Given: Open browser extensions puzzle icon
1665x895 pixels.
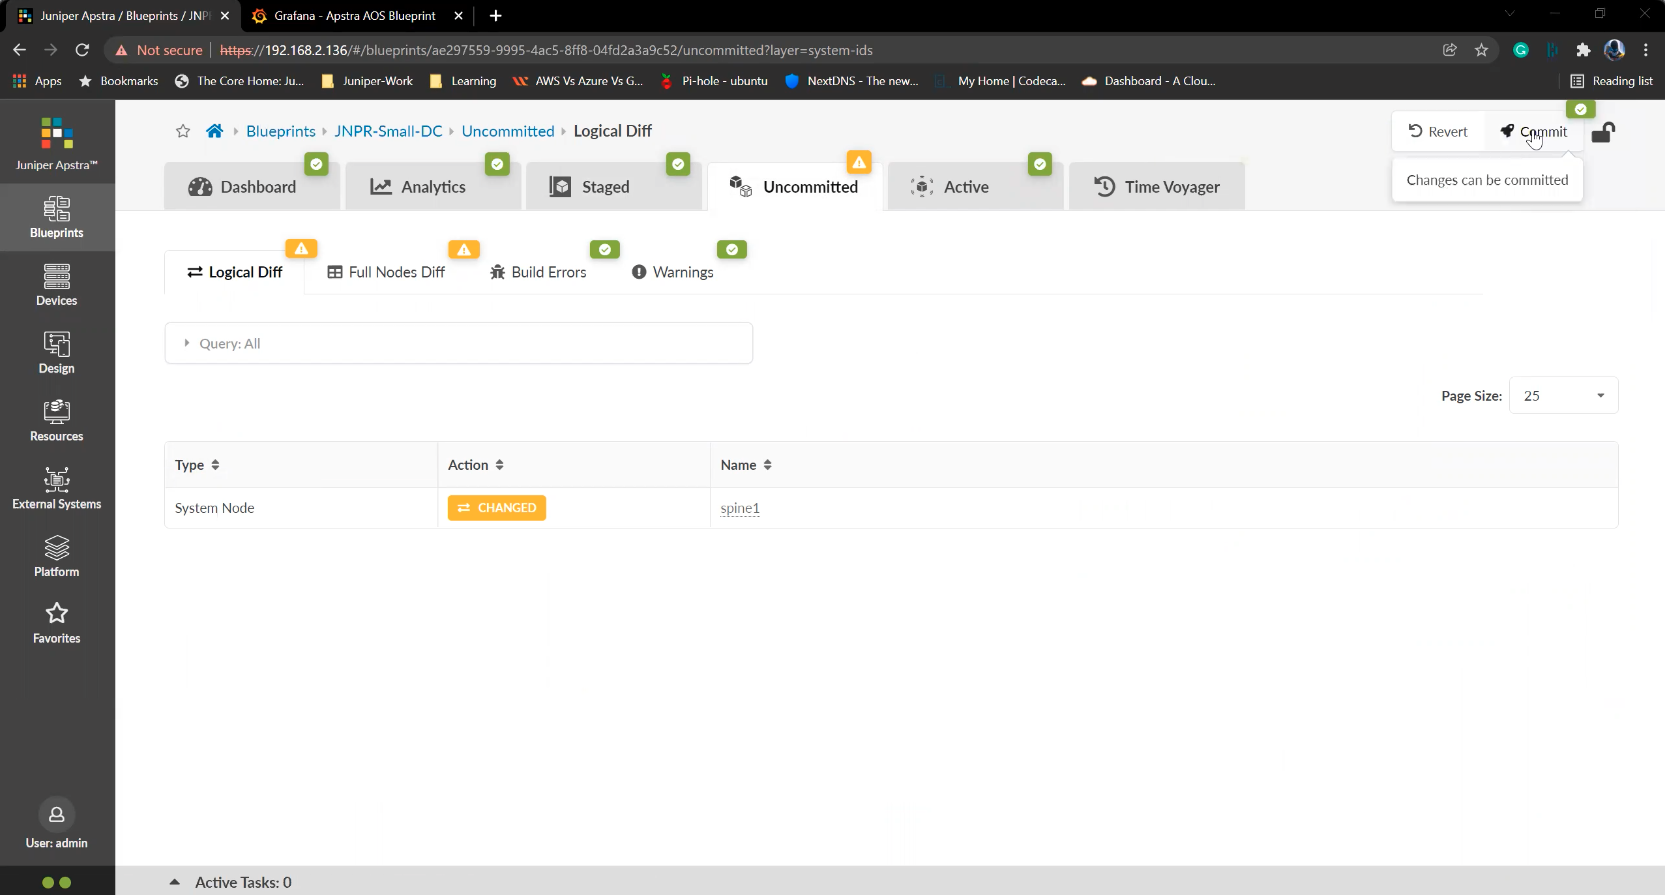Looking at the screenshot, I should tap(1583, 50).
